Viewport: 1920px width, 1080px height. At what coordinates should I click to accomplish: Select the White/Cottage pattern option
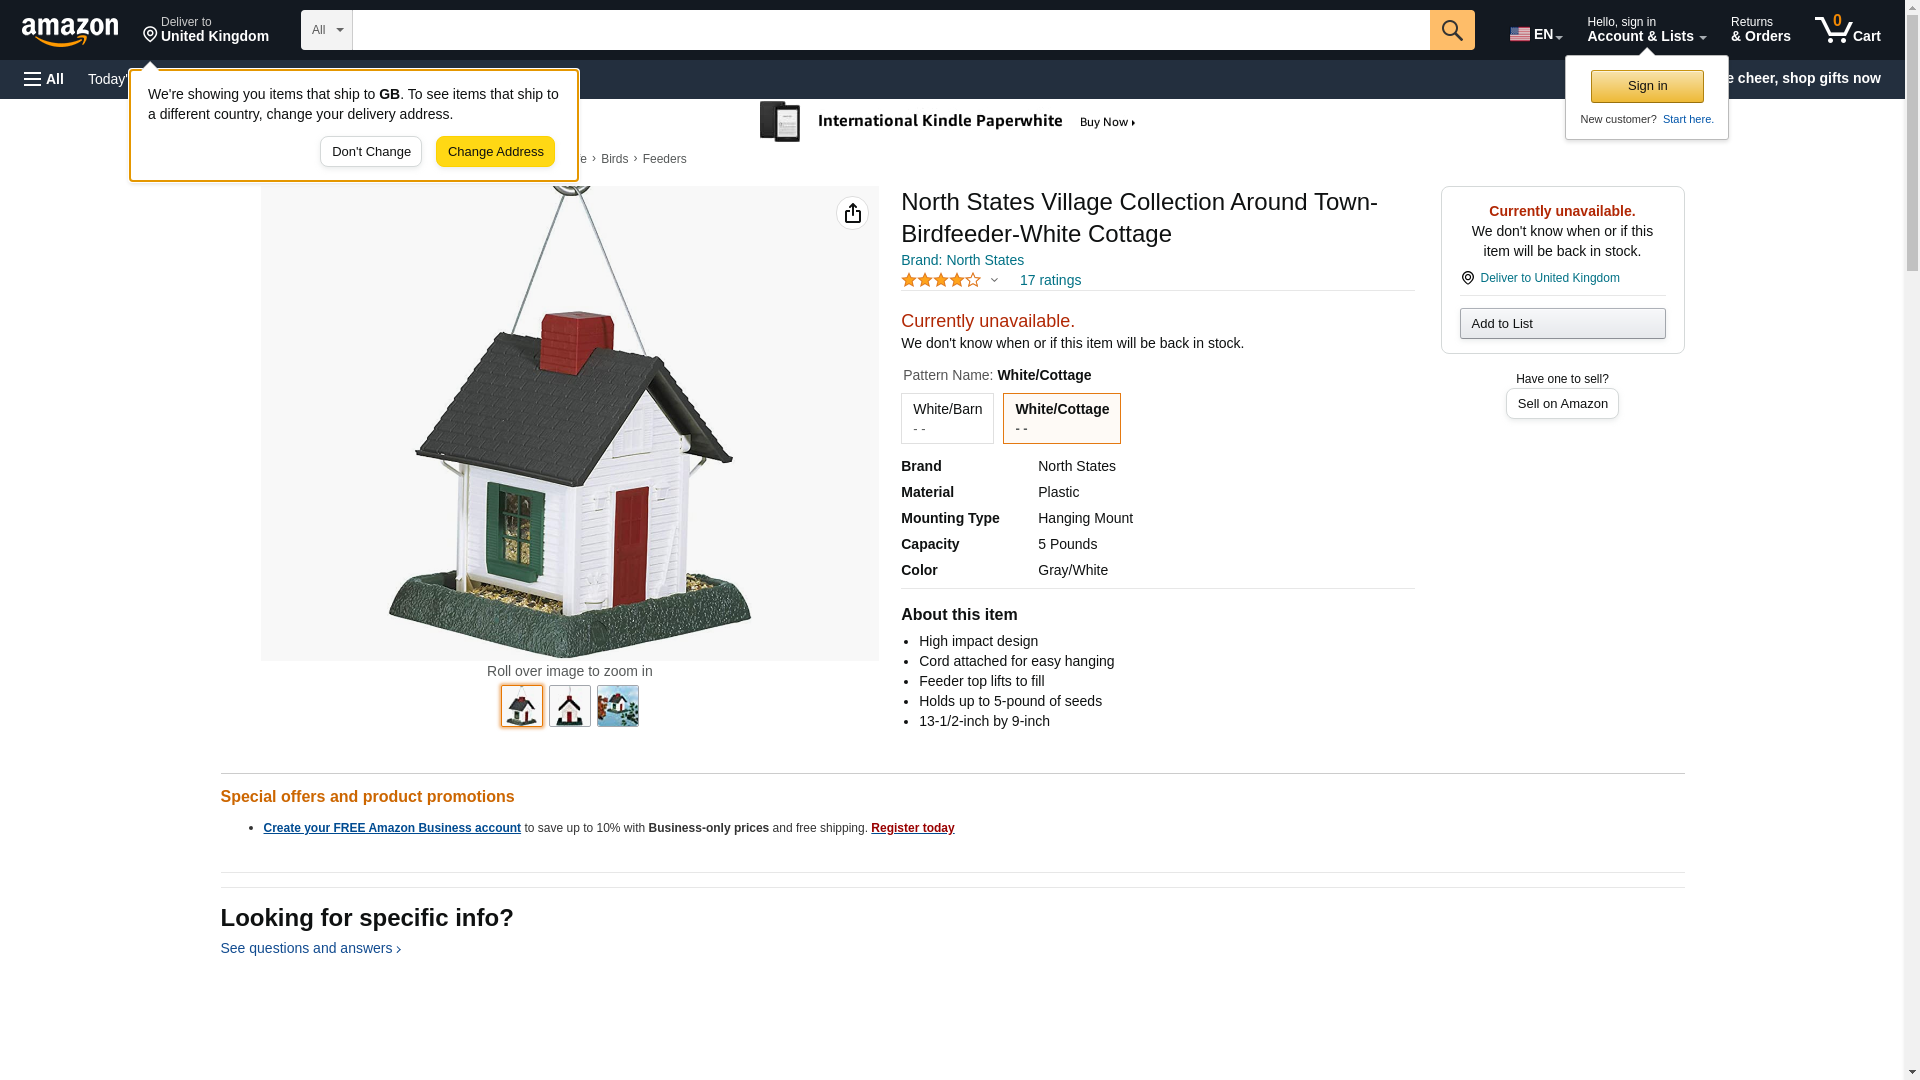tap(1061, 418)
